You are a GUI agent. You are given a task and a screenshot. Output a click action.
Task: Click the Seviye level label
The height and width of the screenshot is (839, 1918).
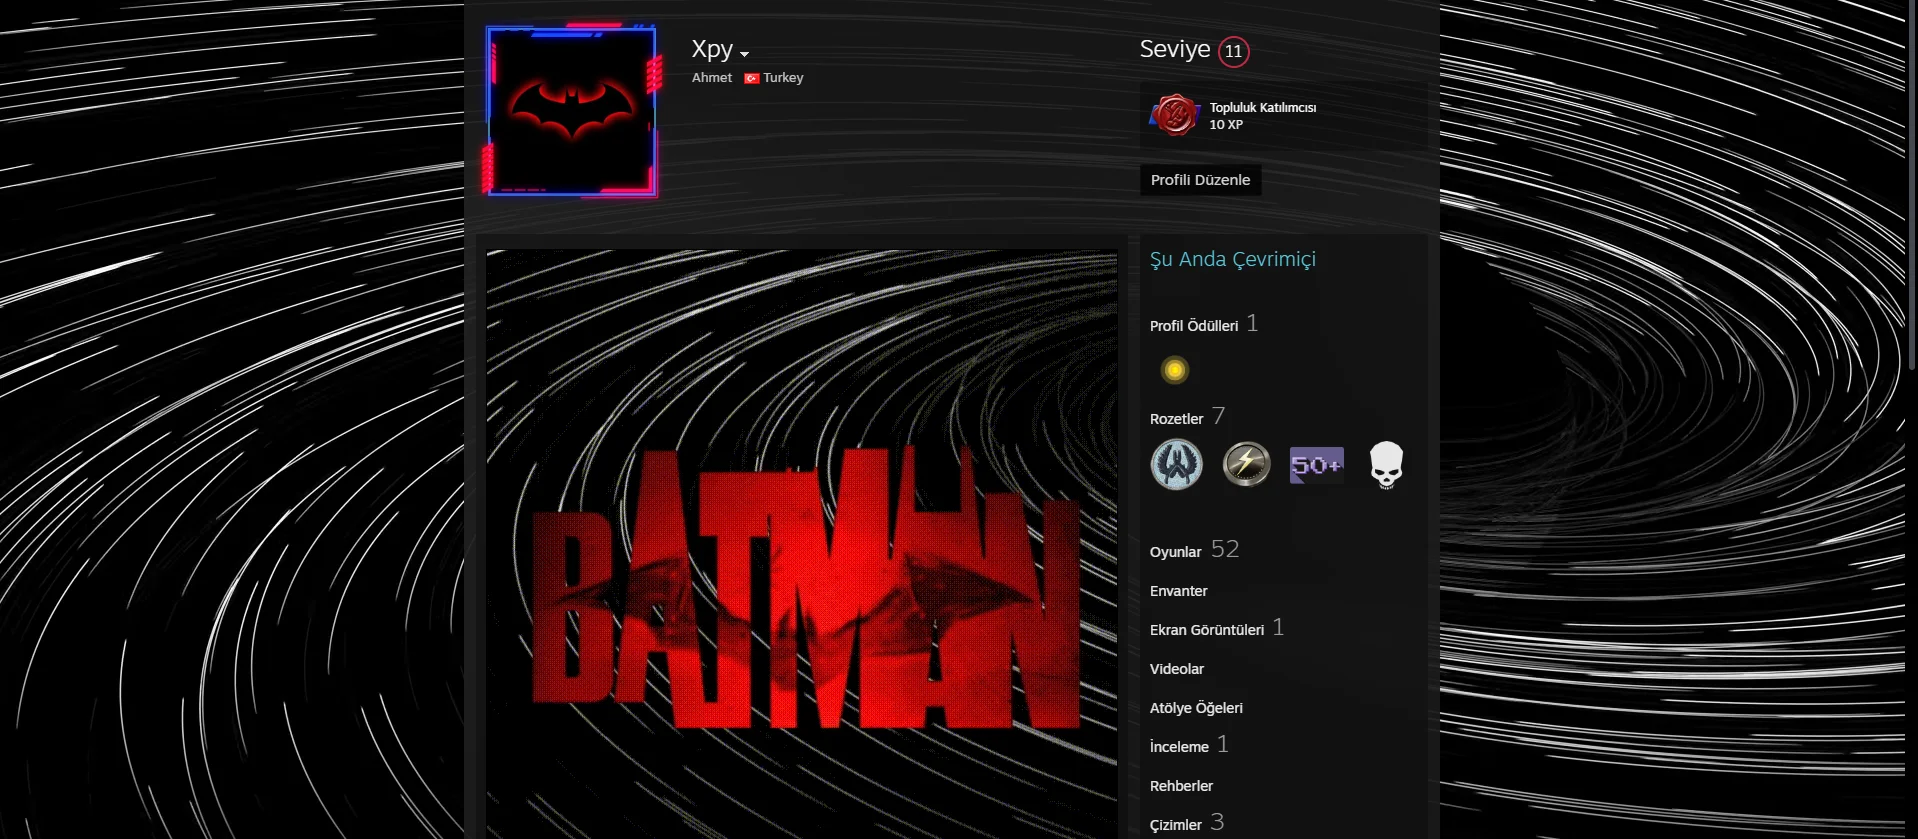1175,49
